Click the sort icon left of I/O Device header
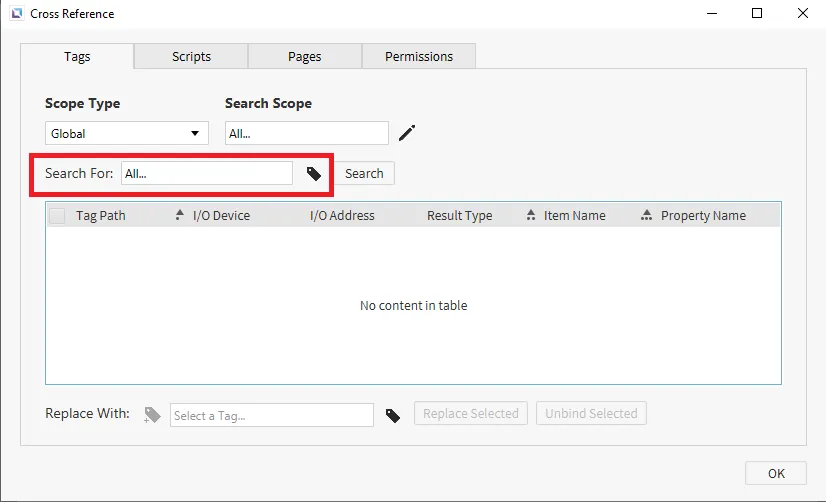 (180, 215)
